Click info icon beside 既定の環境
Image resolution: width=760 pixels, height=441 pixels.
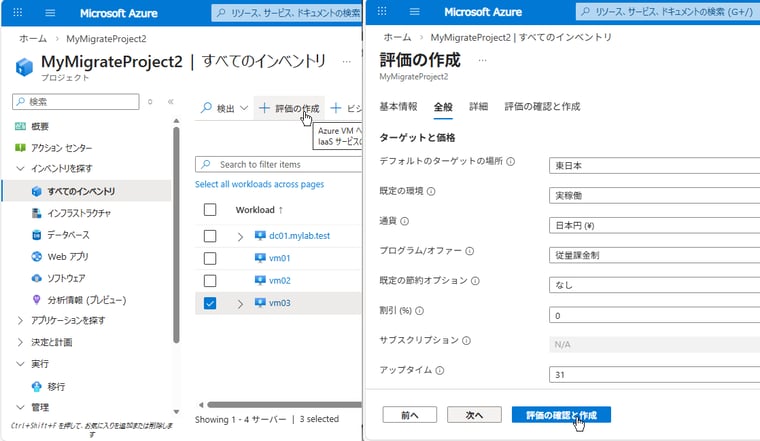coord(431,191)
